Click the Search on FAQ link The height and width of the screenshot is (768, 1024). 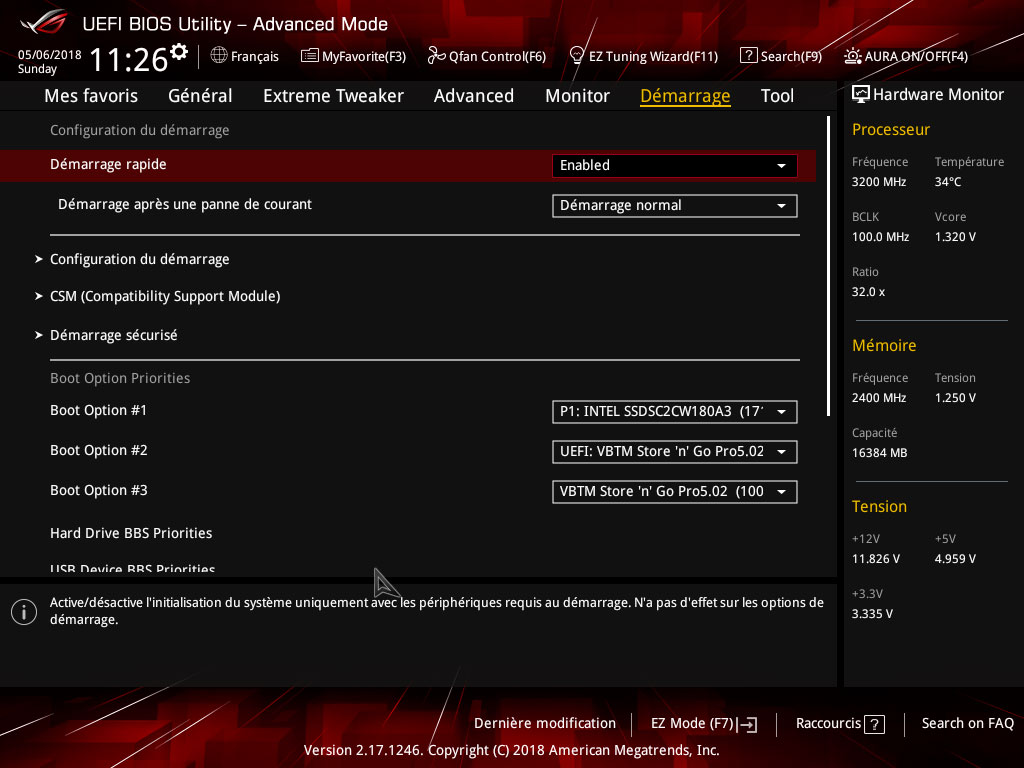click(x=967, y=724)
